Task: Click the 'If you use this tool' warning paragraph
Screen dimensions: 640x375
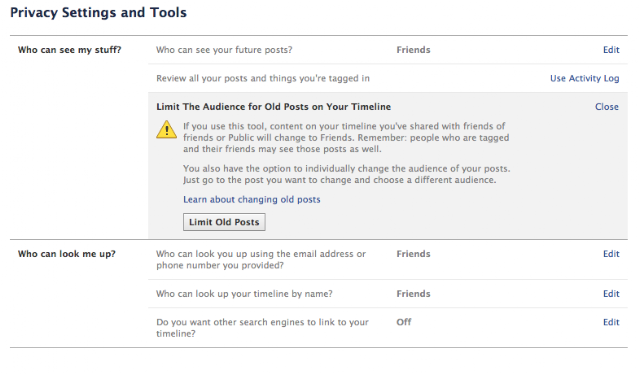Action: 346,138
